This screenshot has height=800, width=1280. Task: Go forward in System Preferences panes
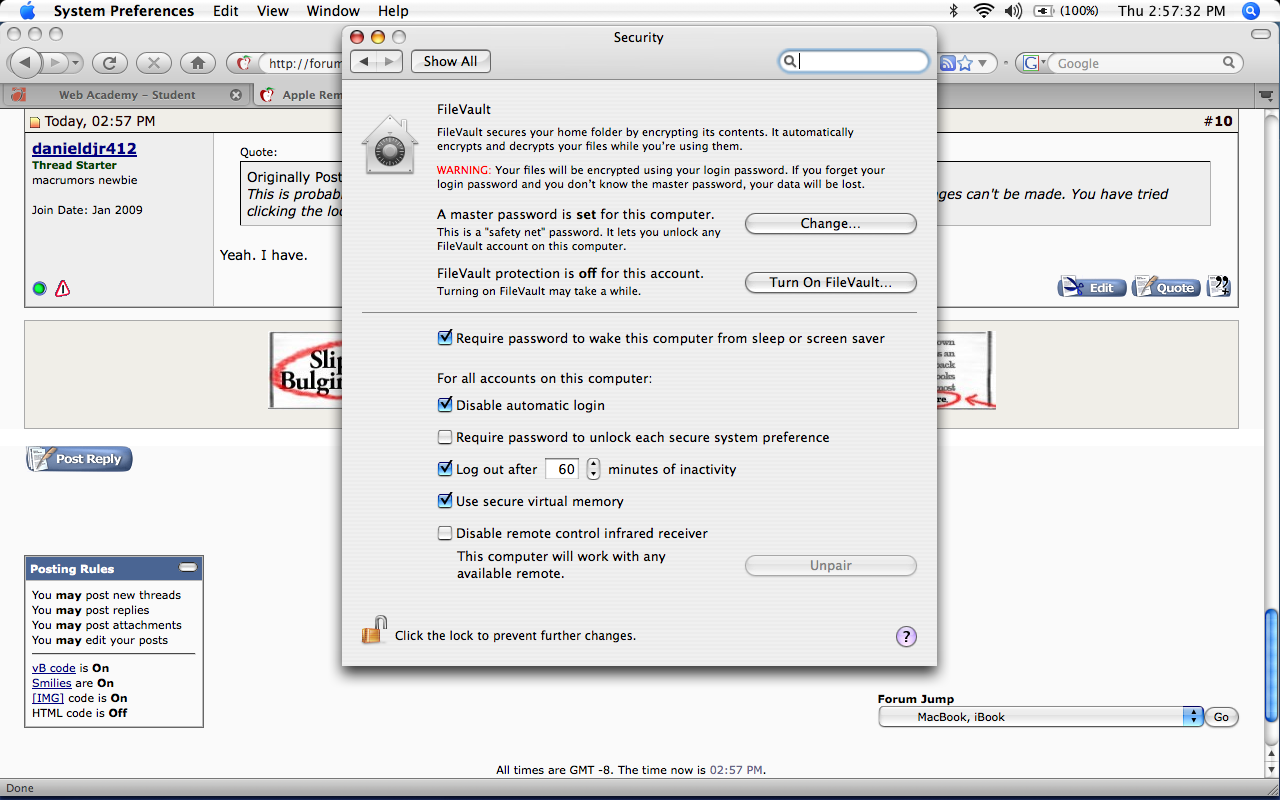point(390,62)
